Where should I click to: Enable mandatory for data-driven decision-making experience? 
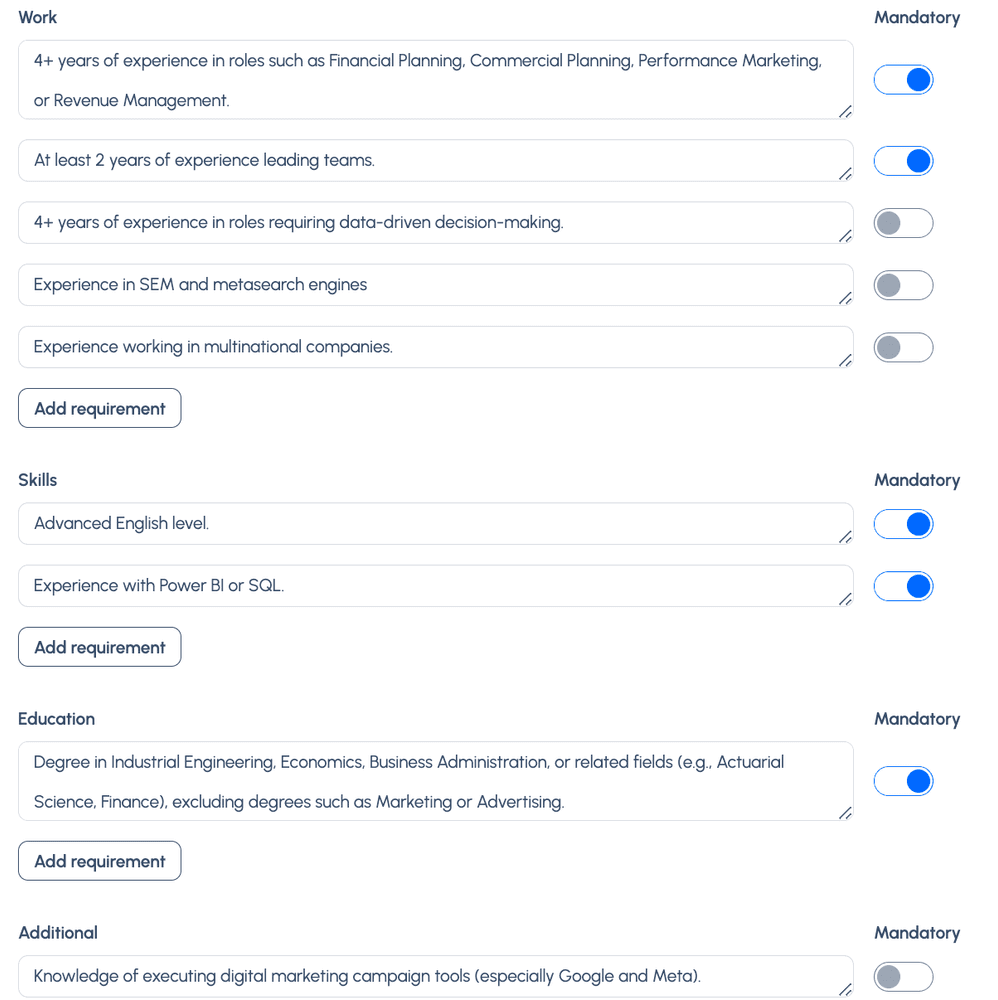click(x=903, y=223)
